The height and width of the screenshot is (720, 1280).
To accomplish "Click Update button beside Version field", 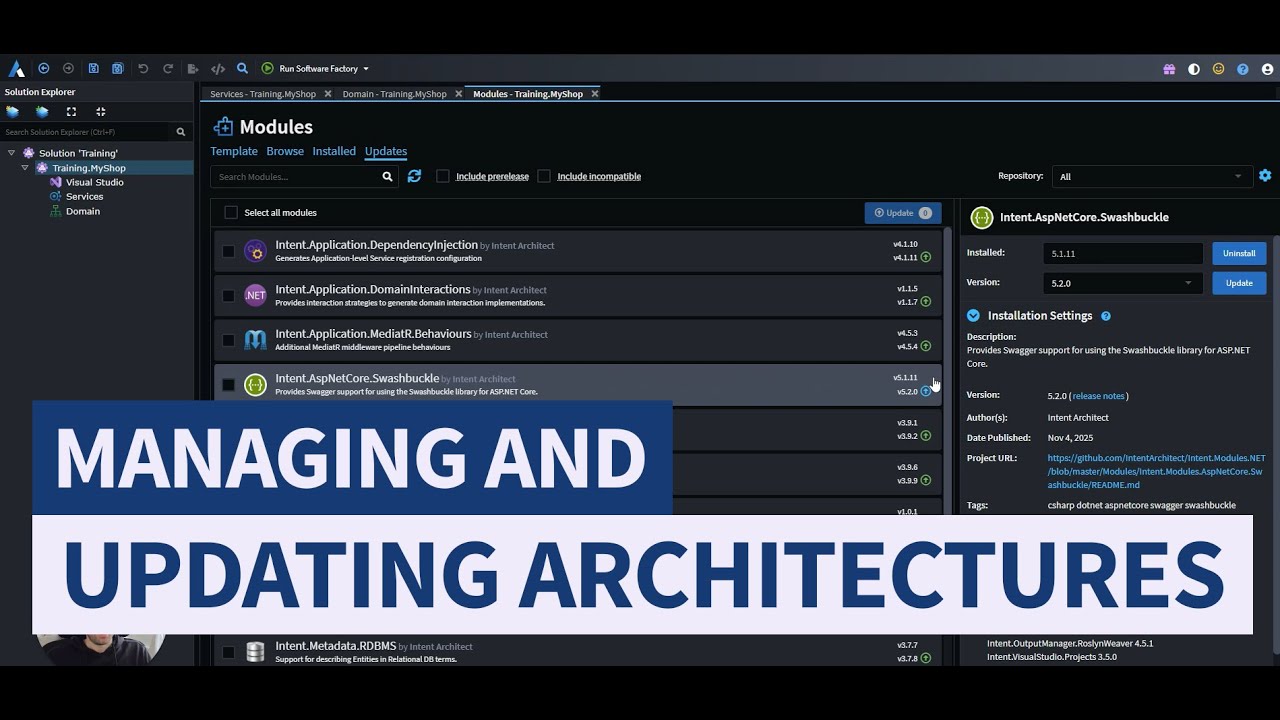I will click(1239, 283).
